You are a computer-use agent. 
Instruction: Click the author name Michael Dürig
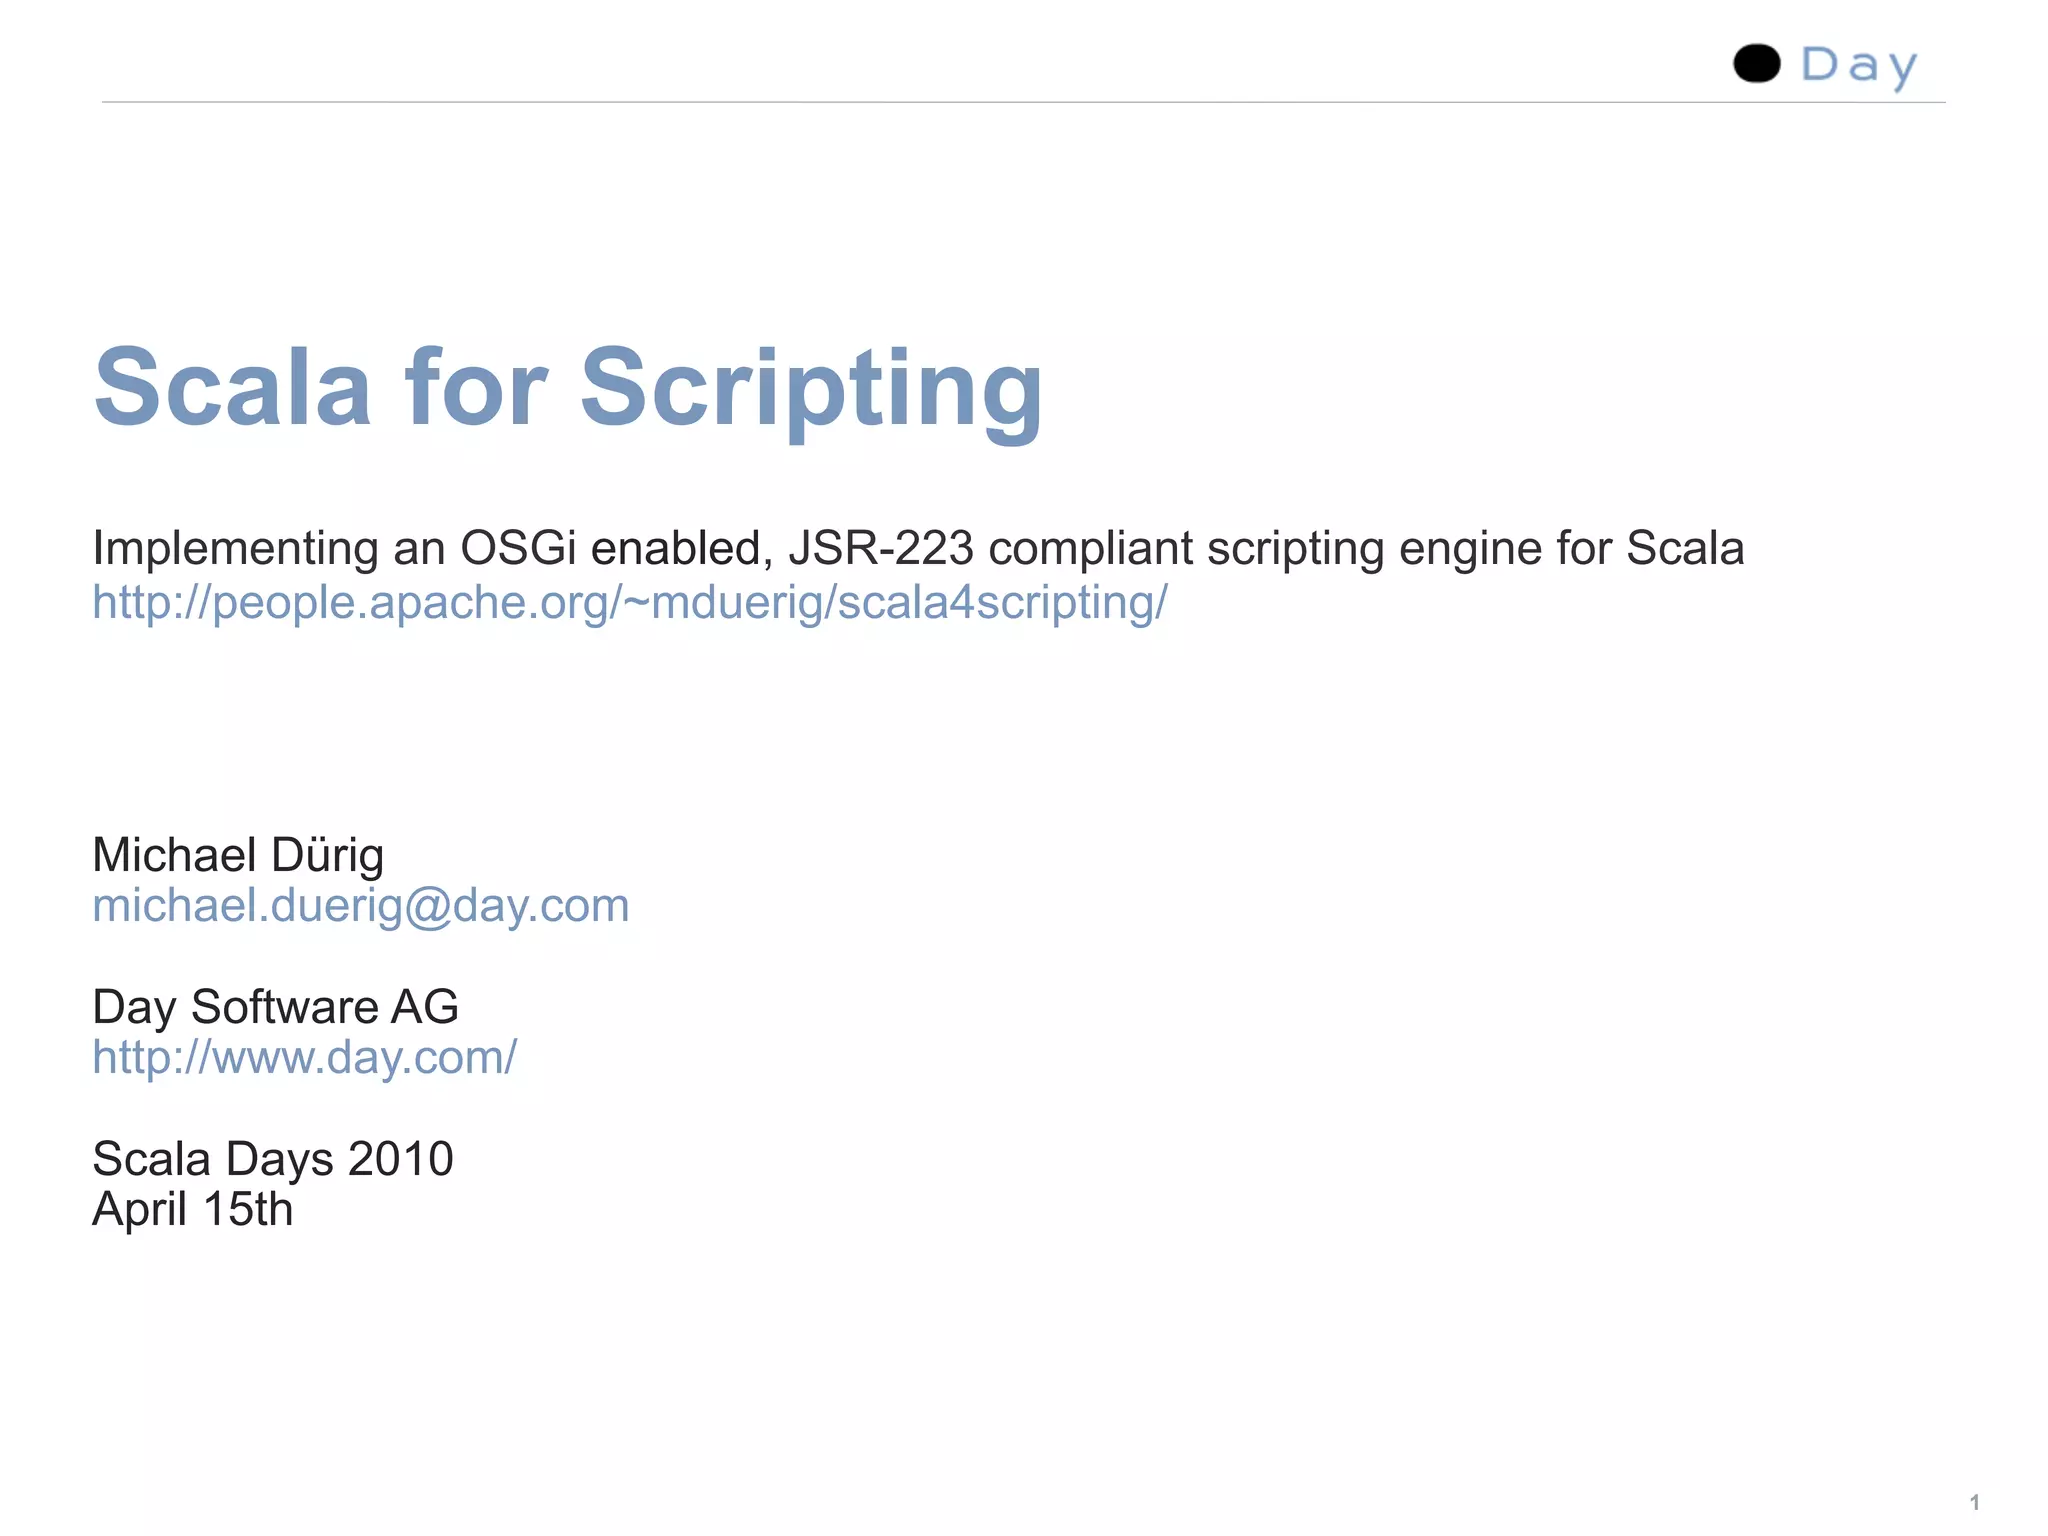tap(238, 856)
